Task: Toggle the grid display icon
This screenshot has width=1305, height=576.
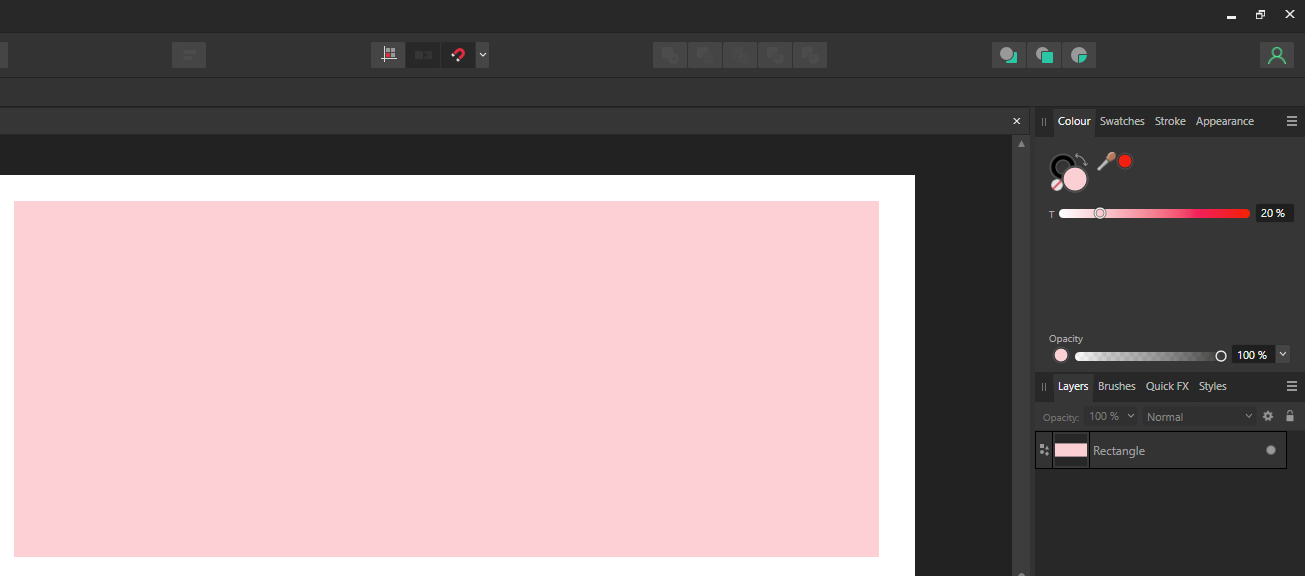Action: [388, 55]
